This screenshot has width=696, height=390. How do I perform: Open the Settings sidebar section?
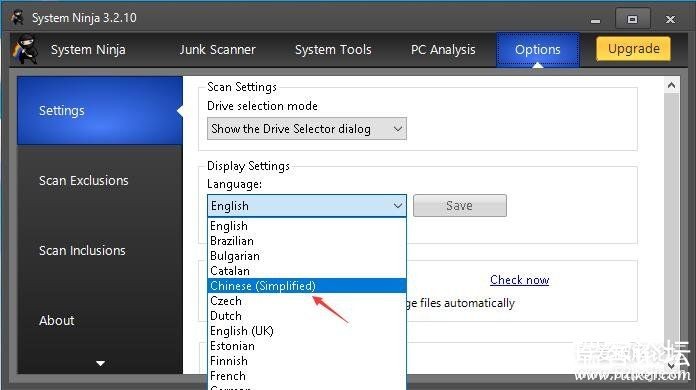point(100,110)
